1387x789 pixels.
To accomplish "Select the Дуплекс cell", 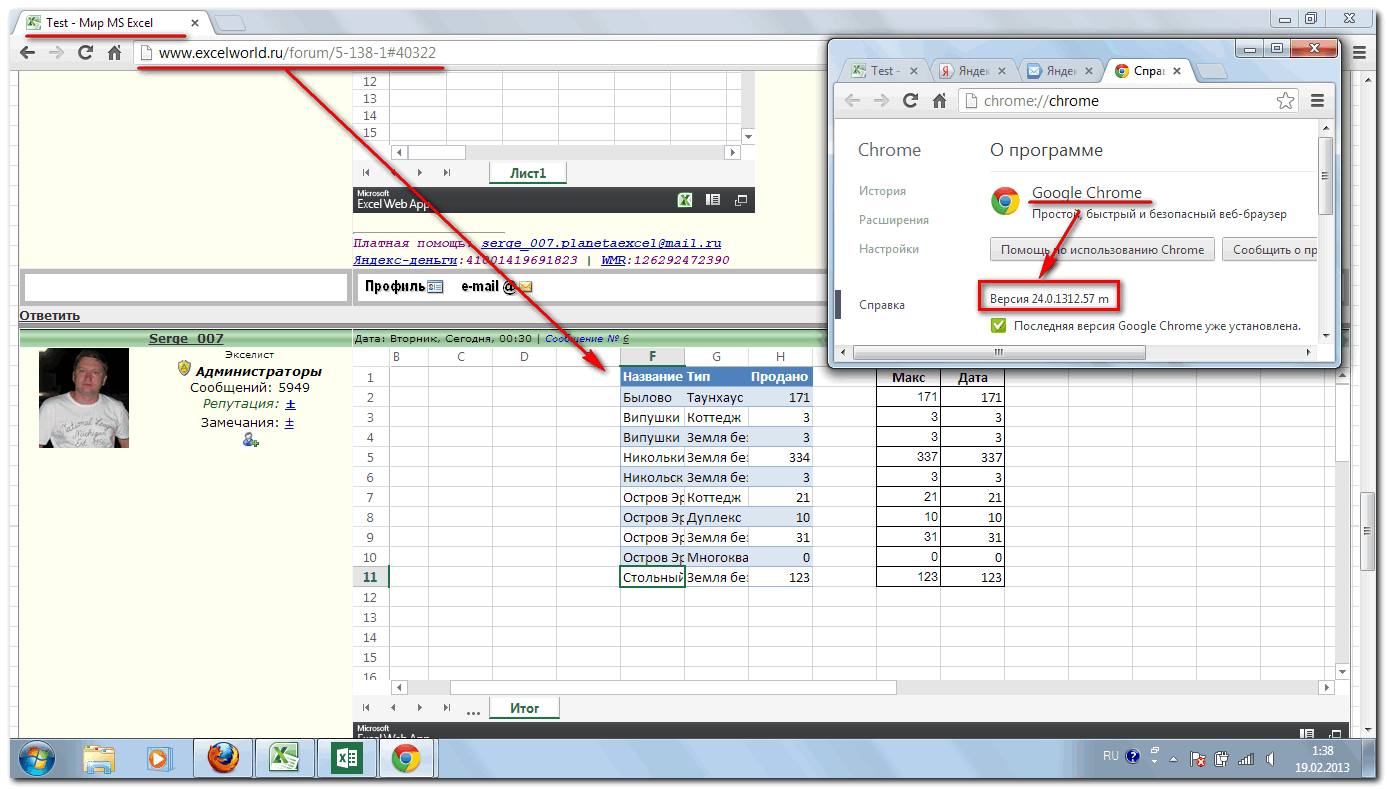I will click(716, 517).
